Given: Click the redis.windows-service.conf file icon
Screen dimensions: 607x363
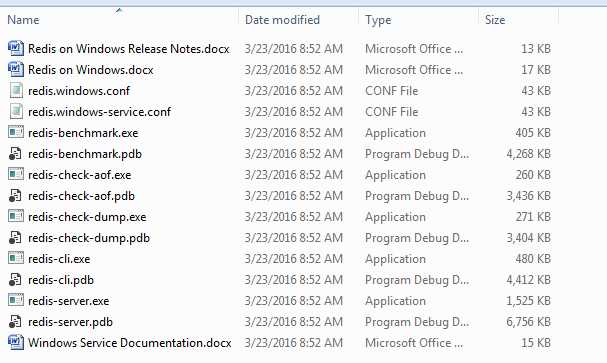Looking at the screenshot, I should click(16, 111).
